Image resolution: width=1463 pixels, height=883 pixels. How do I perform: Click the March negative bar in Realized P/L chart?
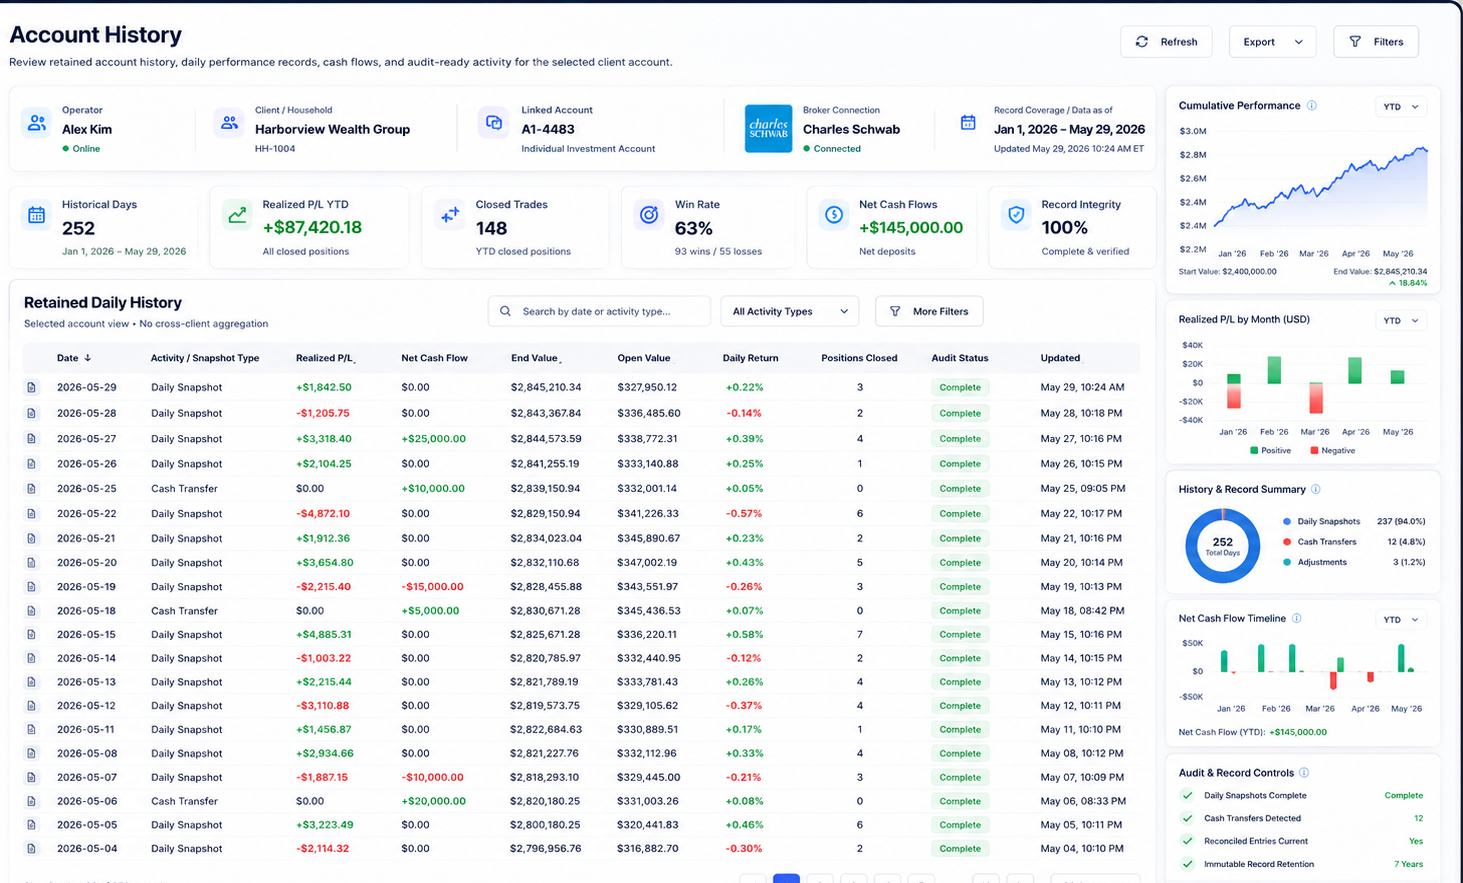pos(1316,399)
